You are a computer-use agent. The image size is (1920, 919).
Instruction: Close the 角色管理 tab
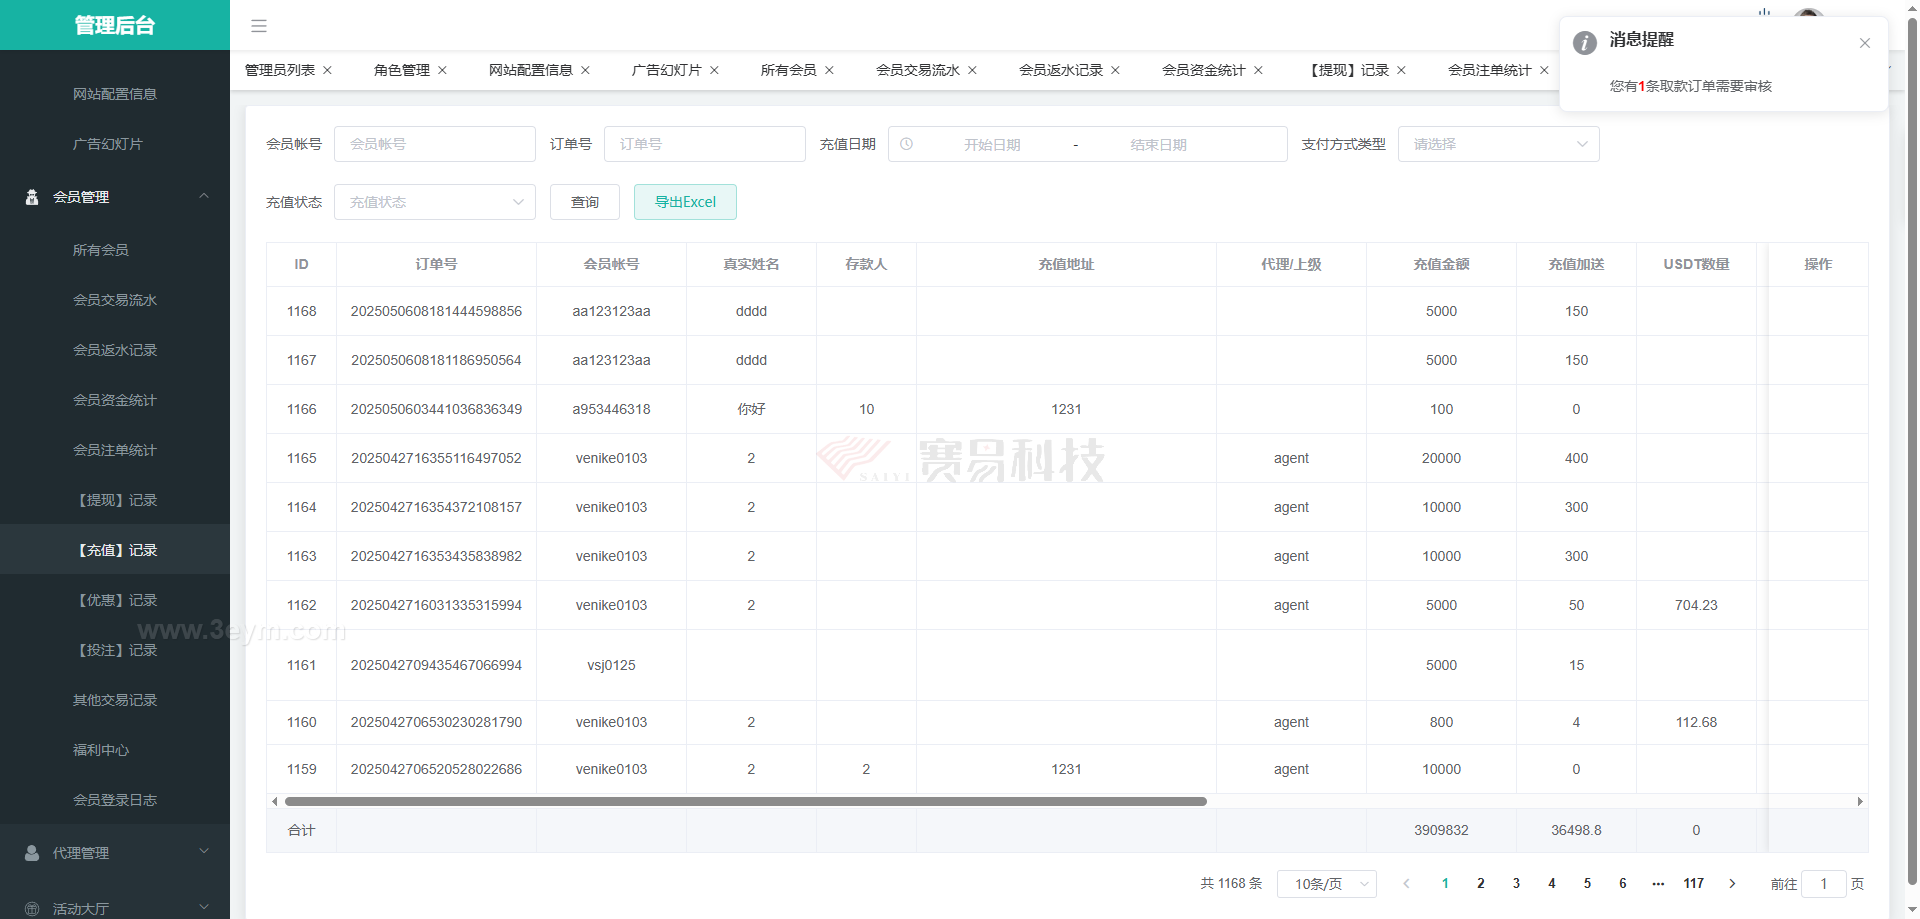click(x=442, y=70)
